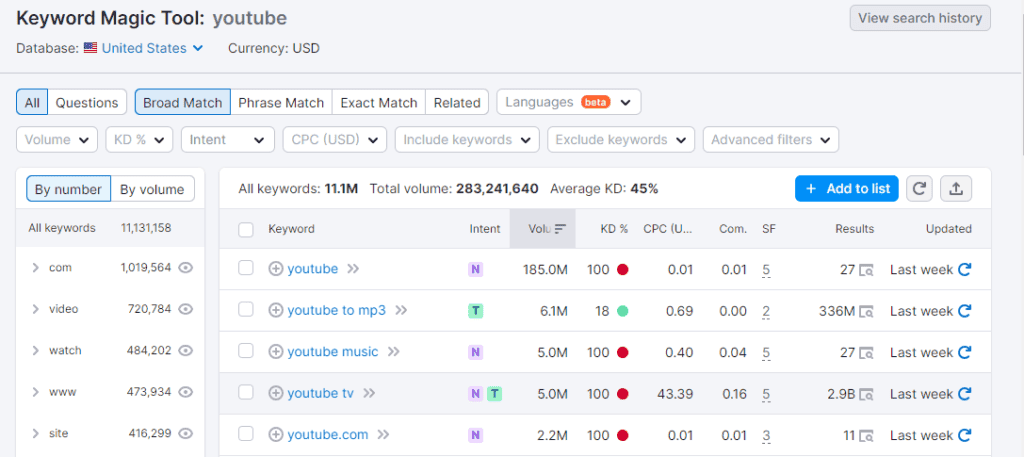Image resolution: width=1024 pixels, height=457 pixels.
Task: Sort groups By volume
Action: [152, 189]
